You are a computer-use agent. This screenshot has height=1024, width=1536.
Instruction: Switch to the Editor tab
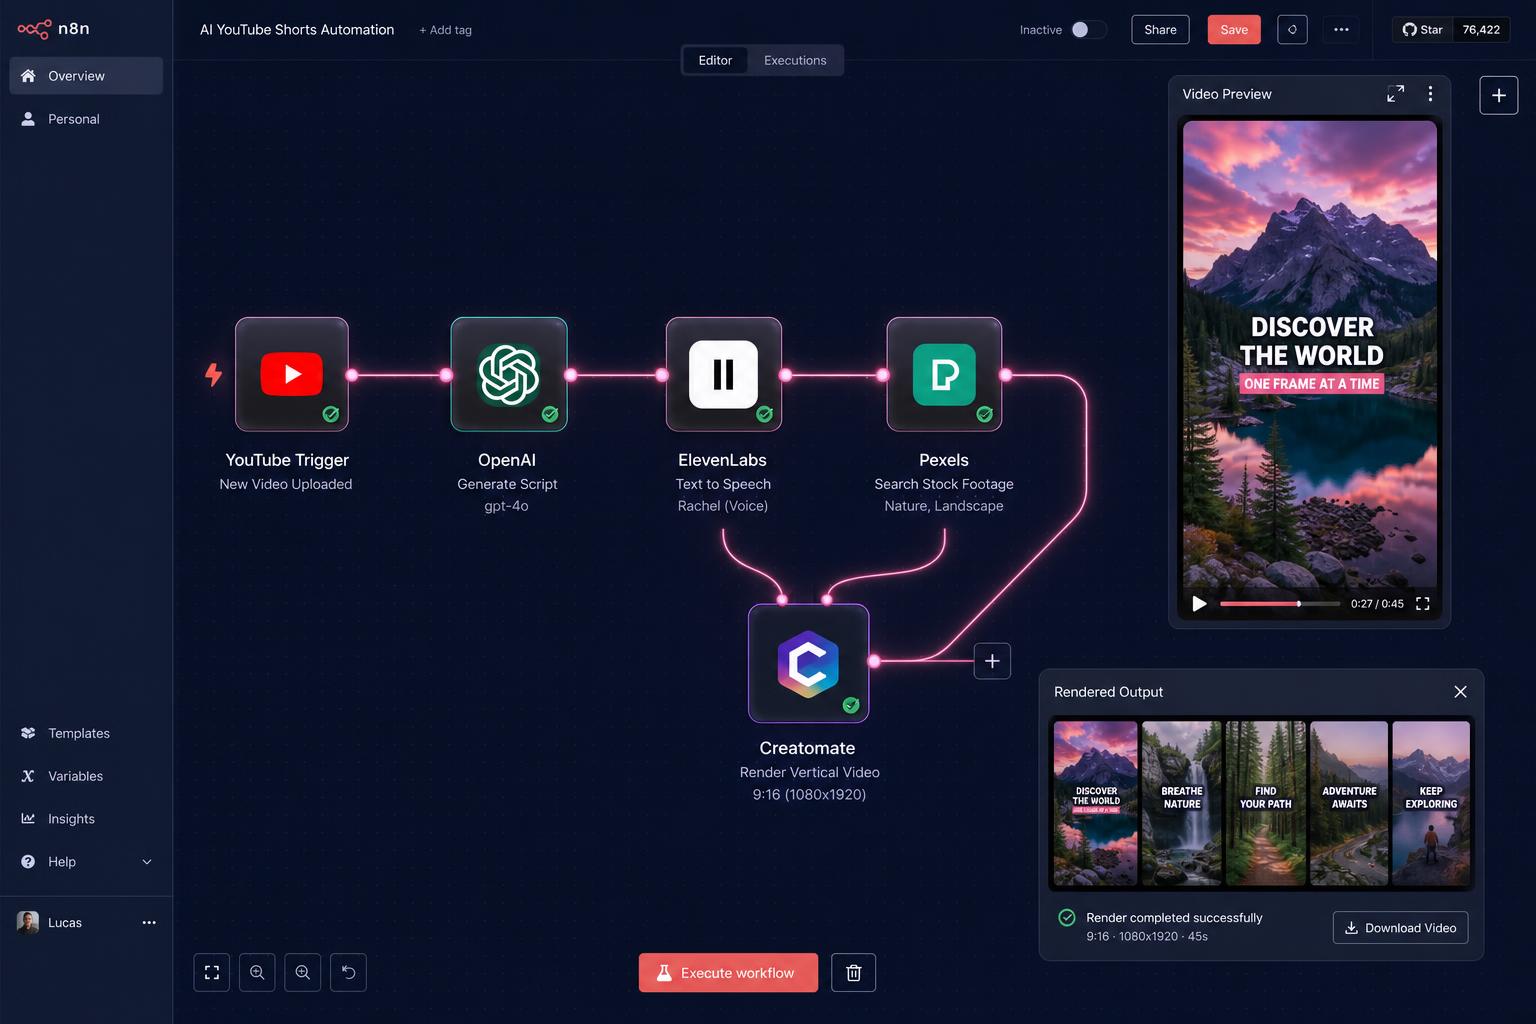point(715,60)
